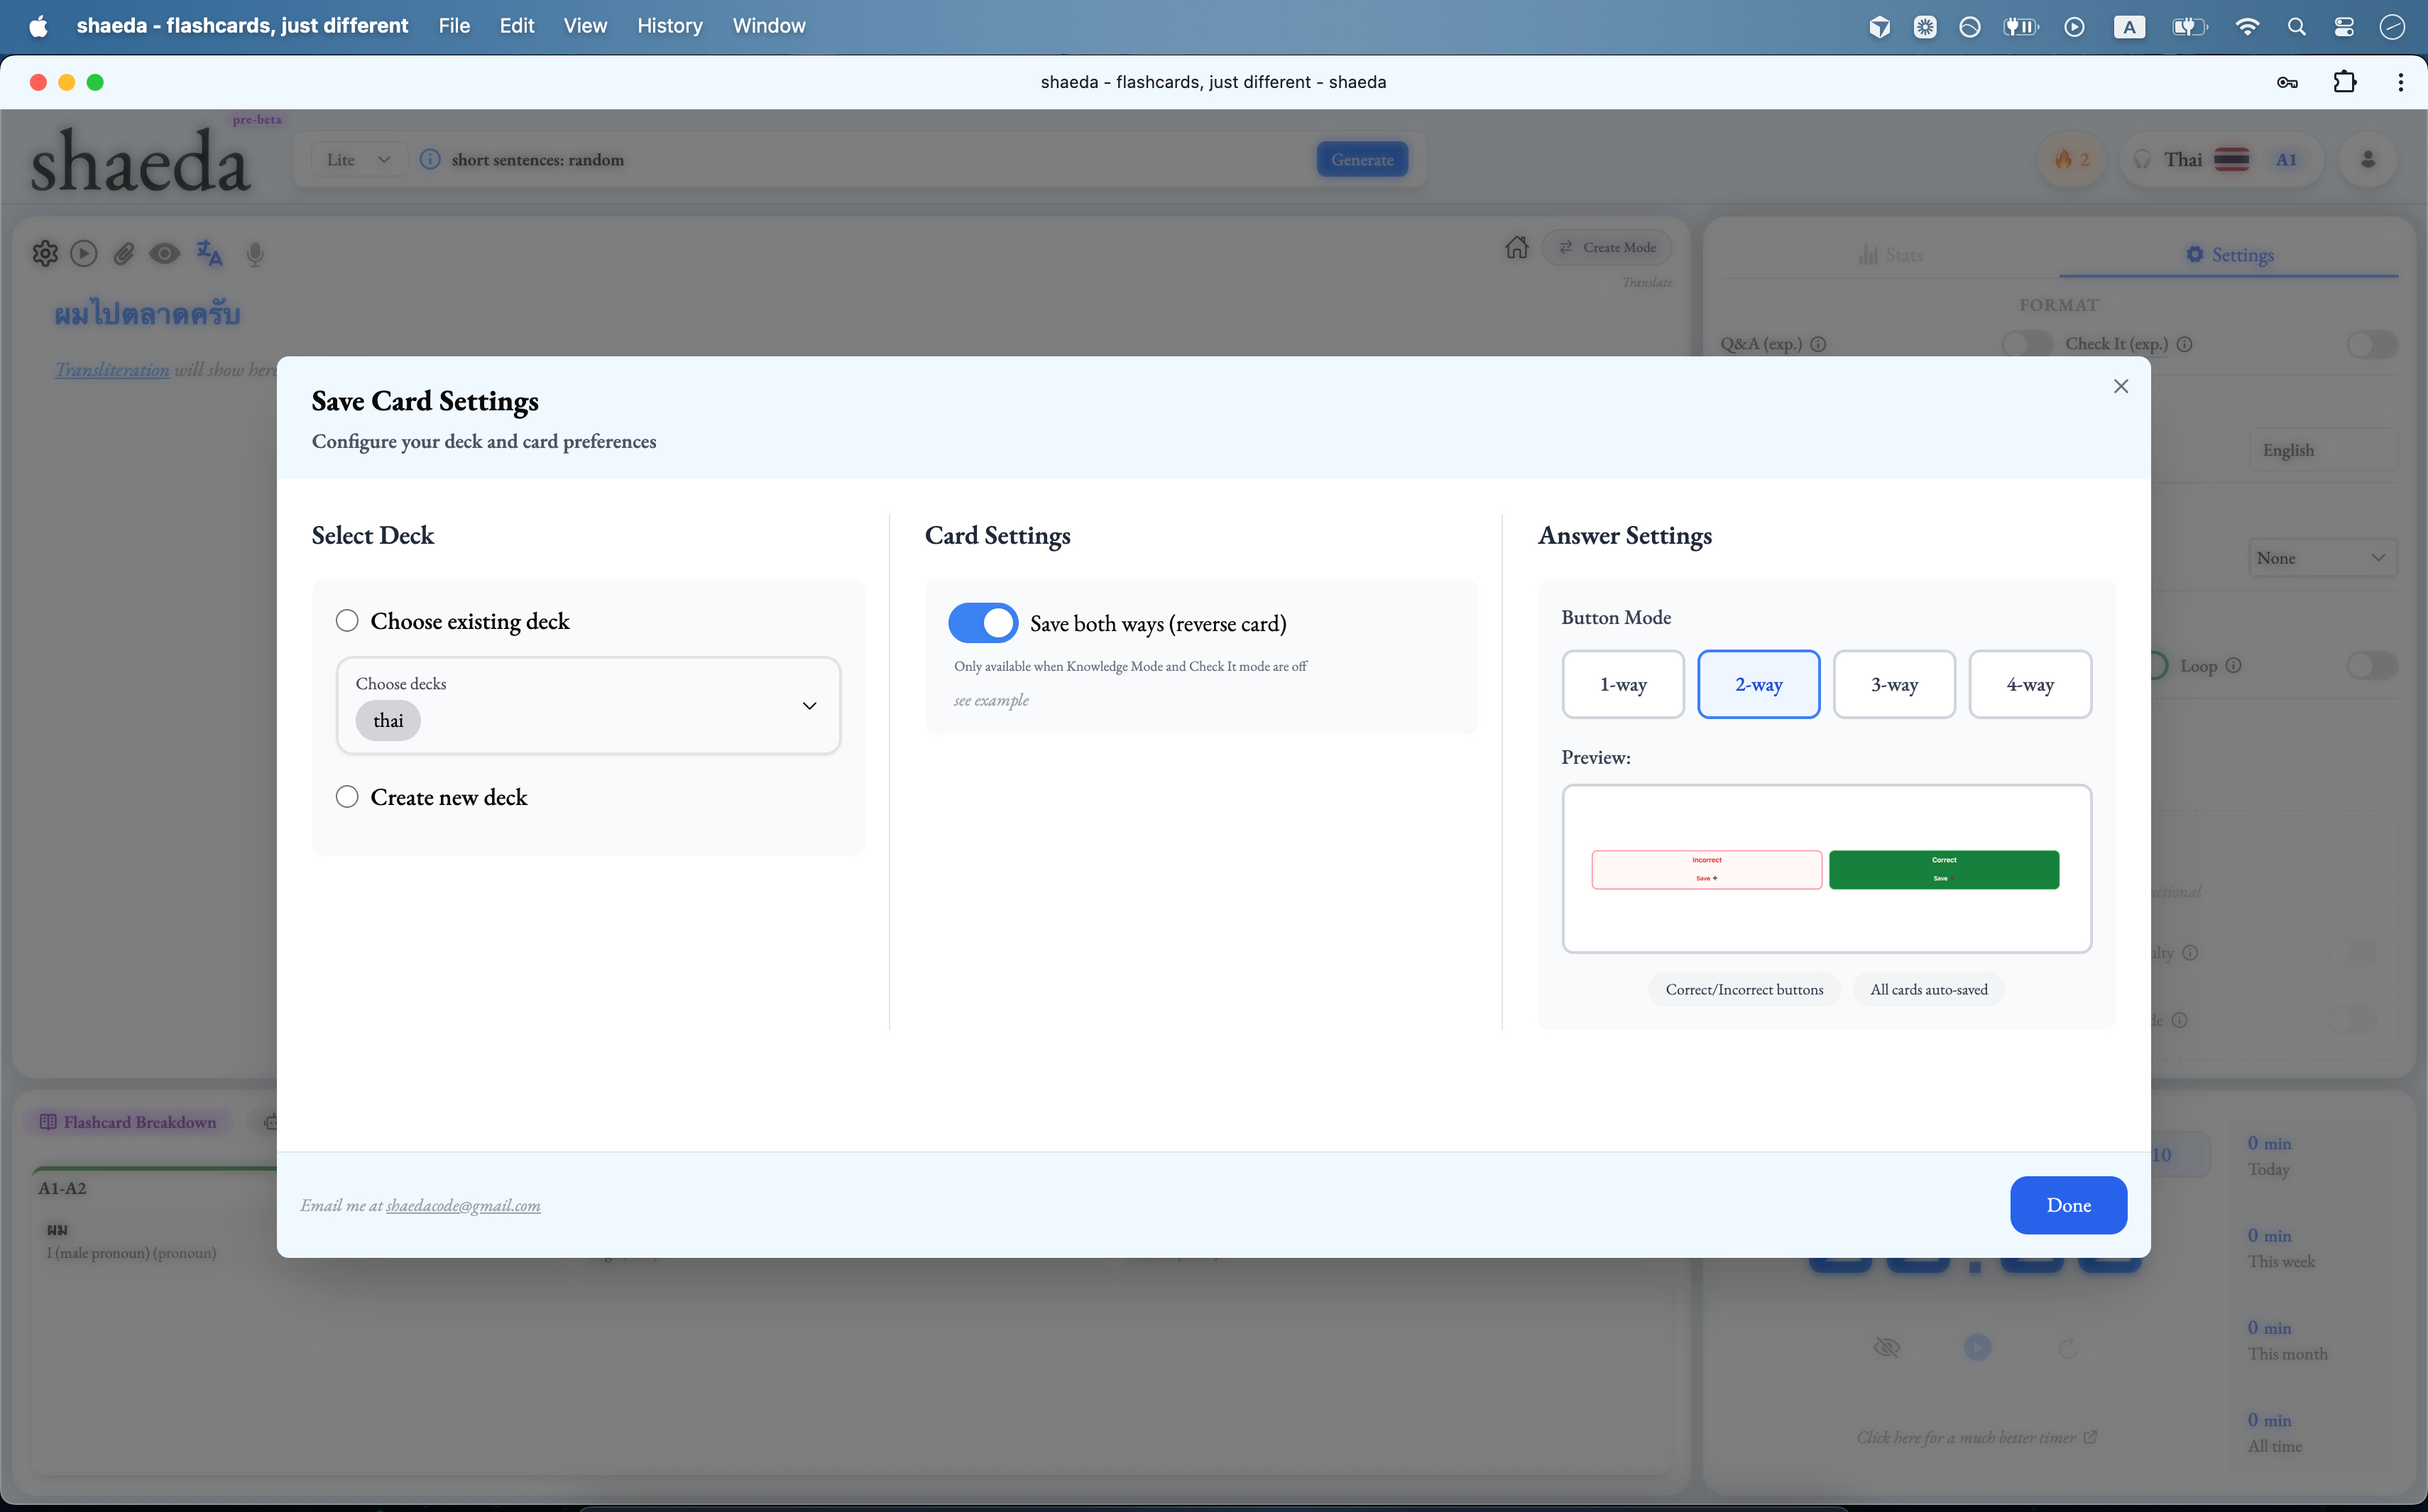Select the 3-way button mode

tap(1893, 685)
